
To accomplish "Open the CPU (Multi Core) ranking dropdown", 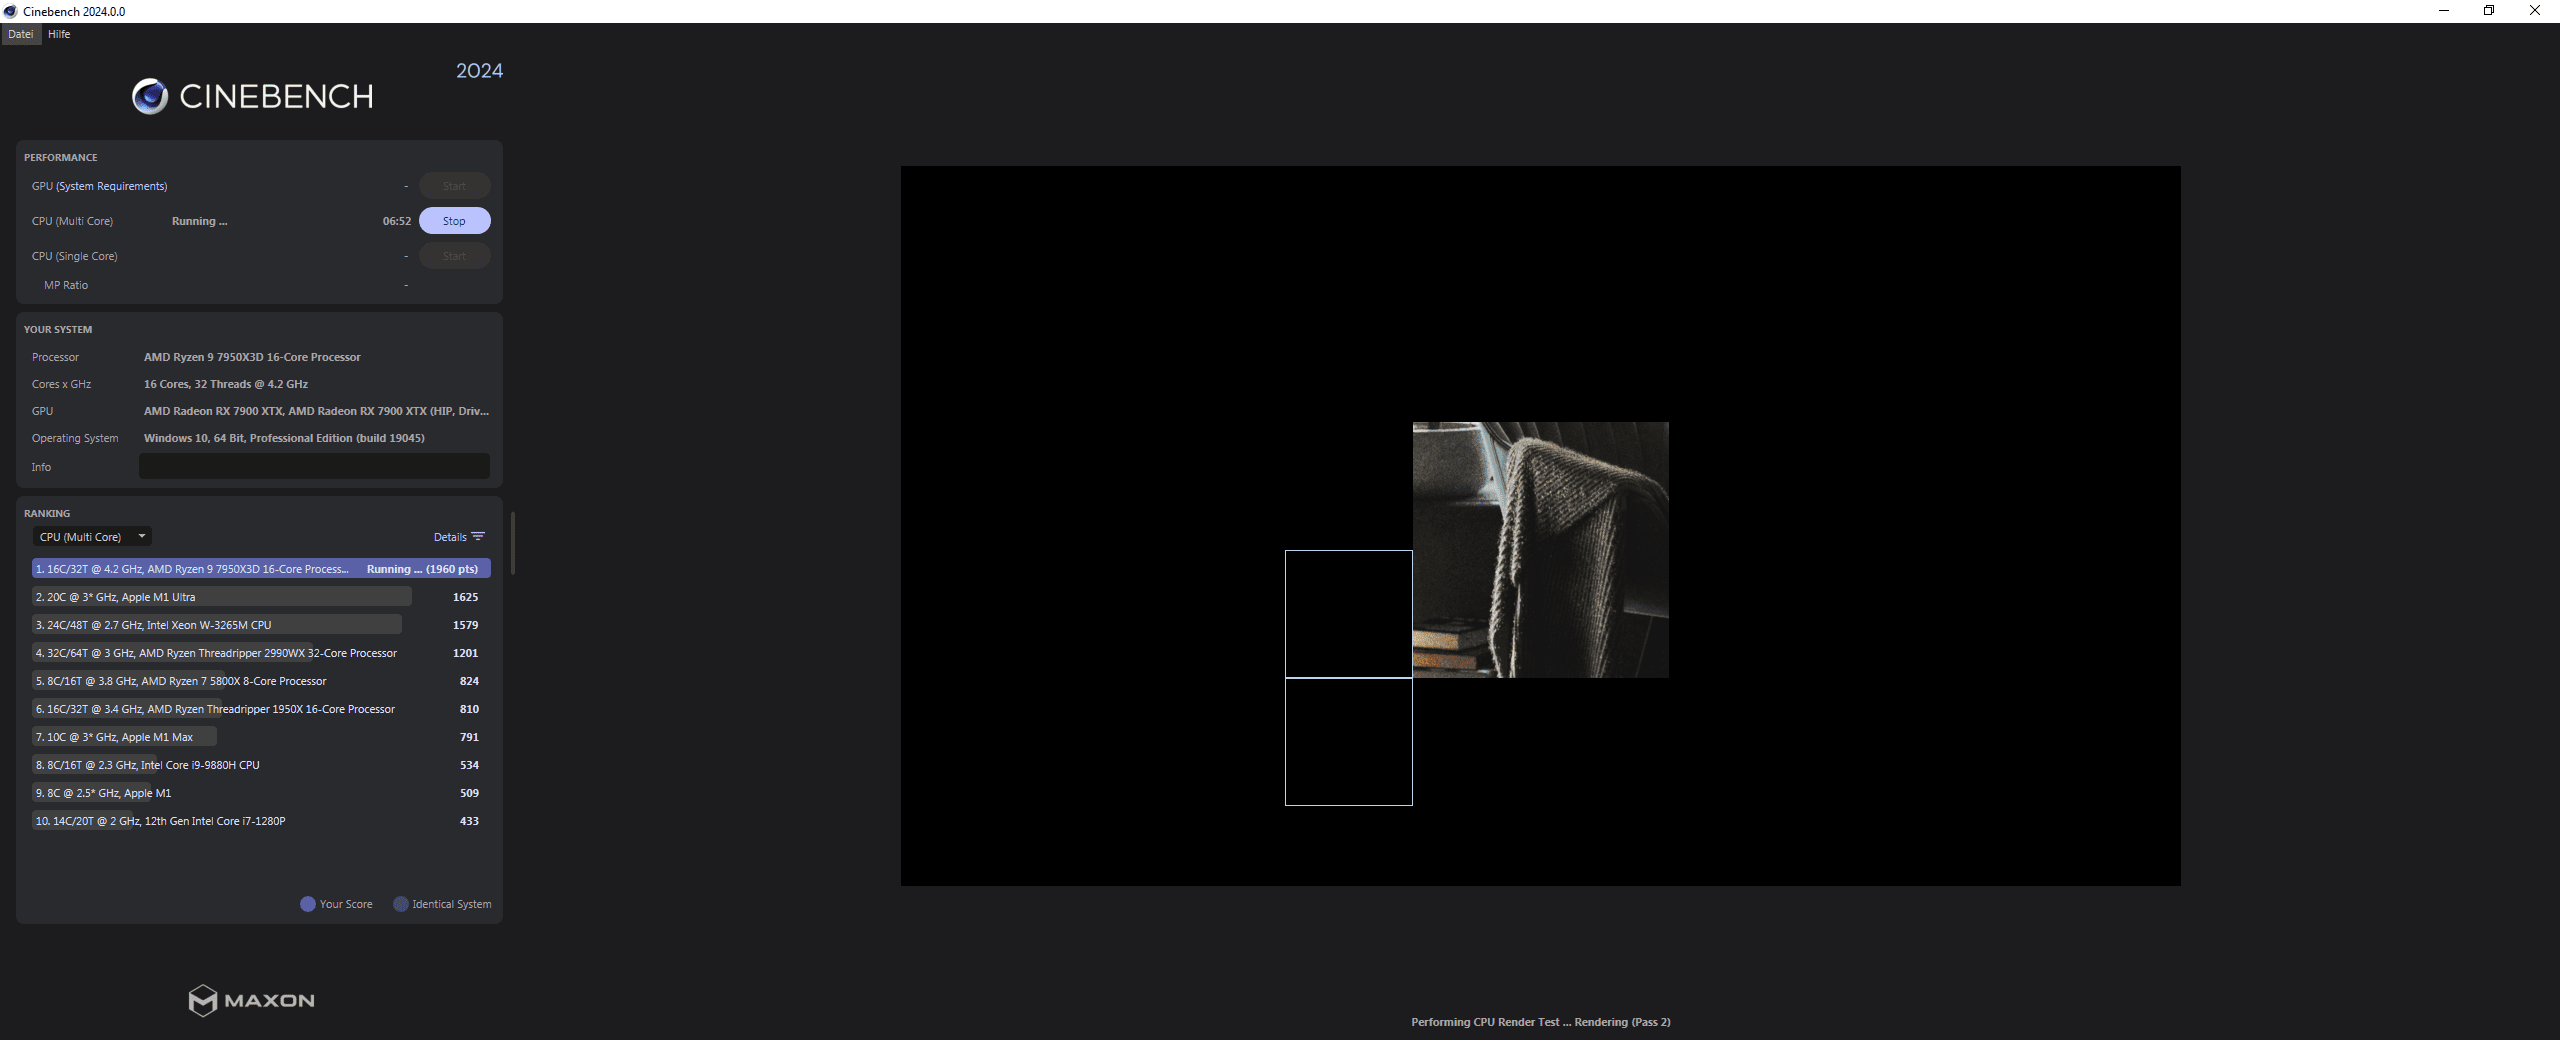I will pyautogui.click(x=92, y=537).
